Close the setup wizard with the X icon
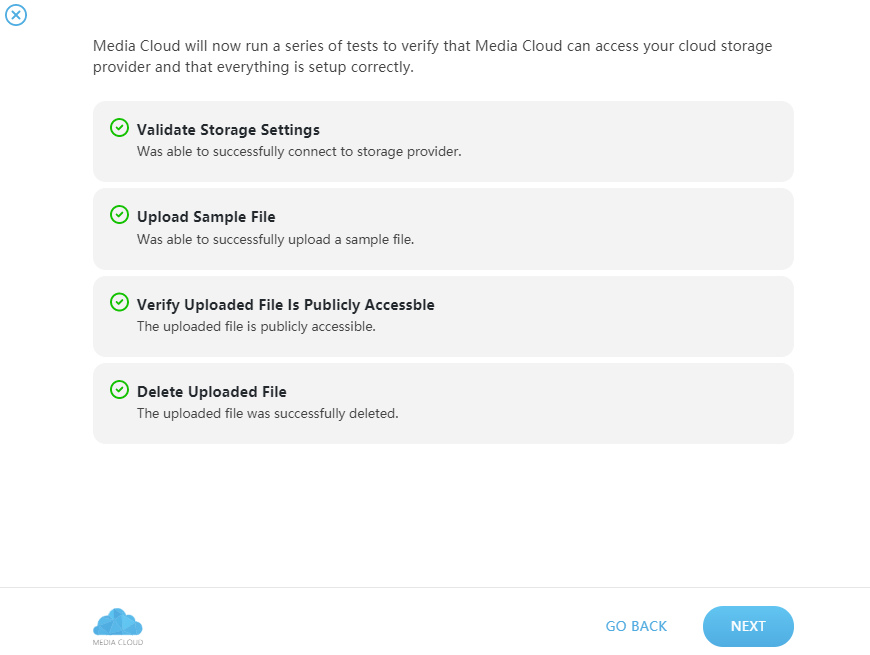This screenshot has width=870, height=655. point(16,15)
